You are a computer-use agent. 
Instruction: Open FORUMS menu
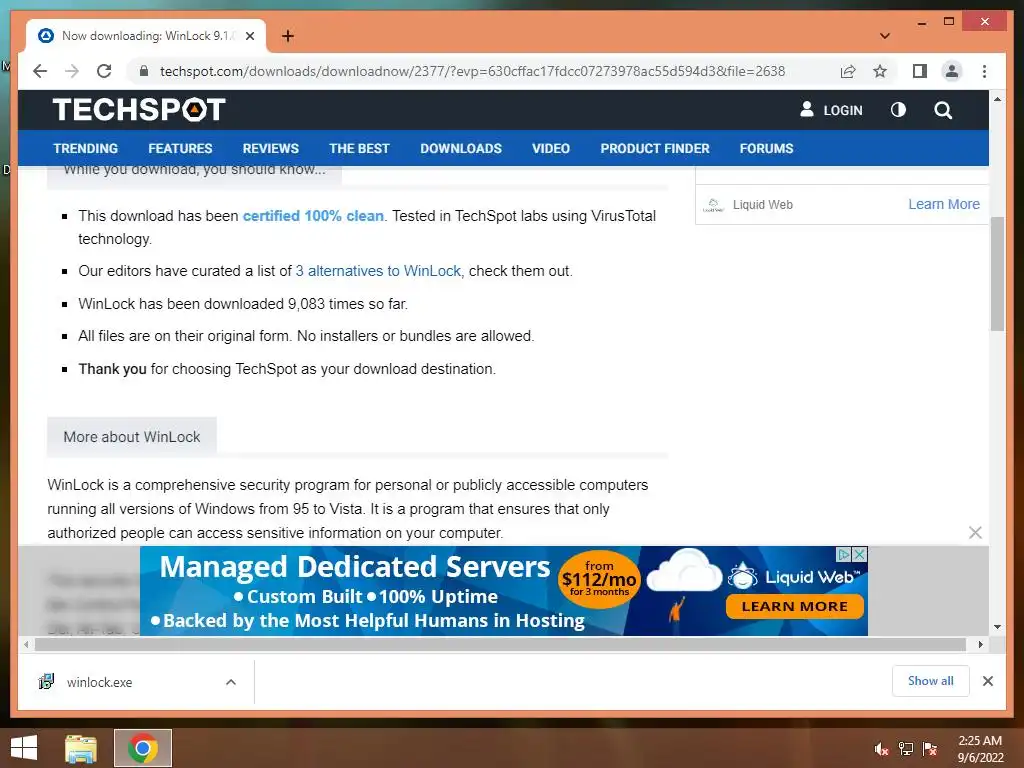(x=767, y=148)
